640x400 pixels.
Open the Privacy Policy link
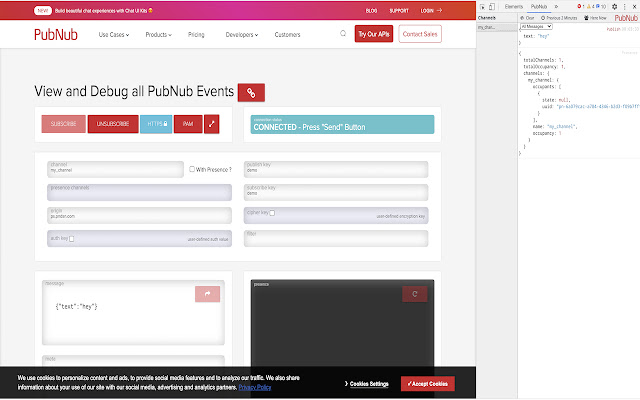(255, 387)
